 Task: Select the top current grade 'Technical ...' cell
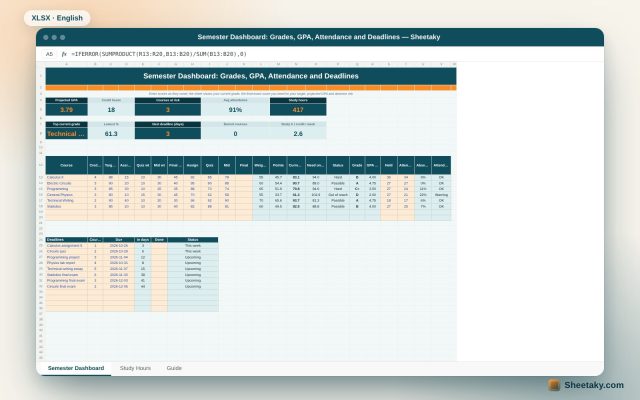point(67,133)
